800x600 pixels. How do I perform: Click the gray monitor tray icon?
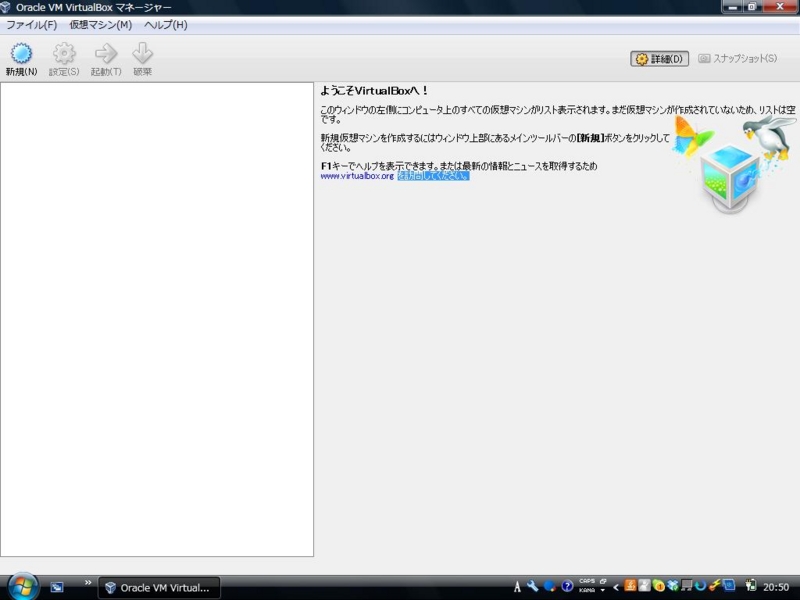687,586
